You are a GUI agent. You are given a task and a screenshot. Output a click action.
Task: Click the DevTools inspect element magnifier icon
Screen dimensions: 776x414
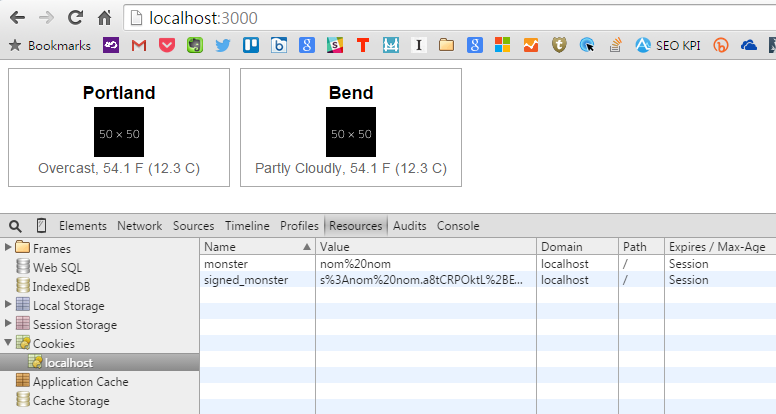pyautogui.click(x=15, y=226)
